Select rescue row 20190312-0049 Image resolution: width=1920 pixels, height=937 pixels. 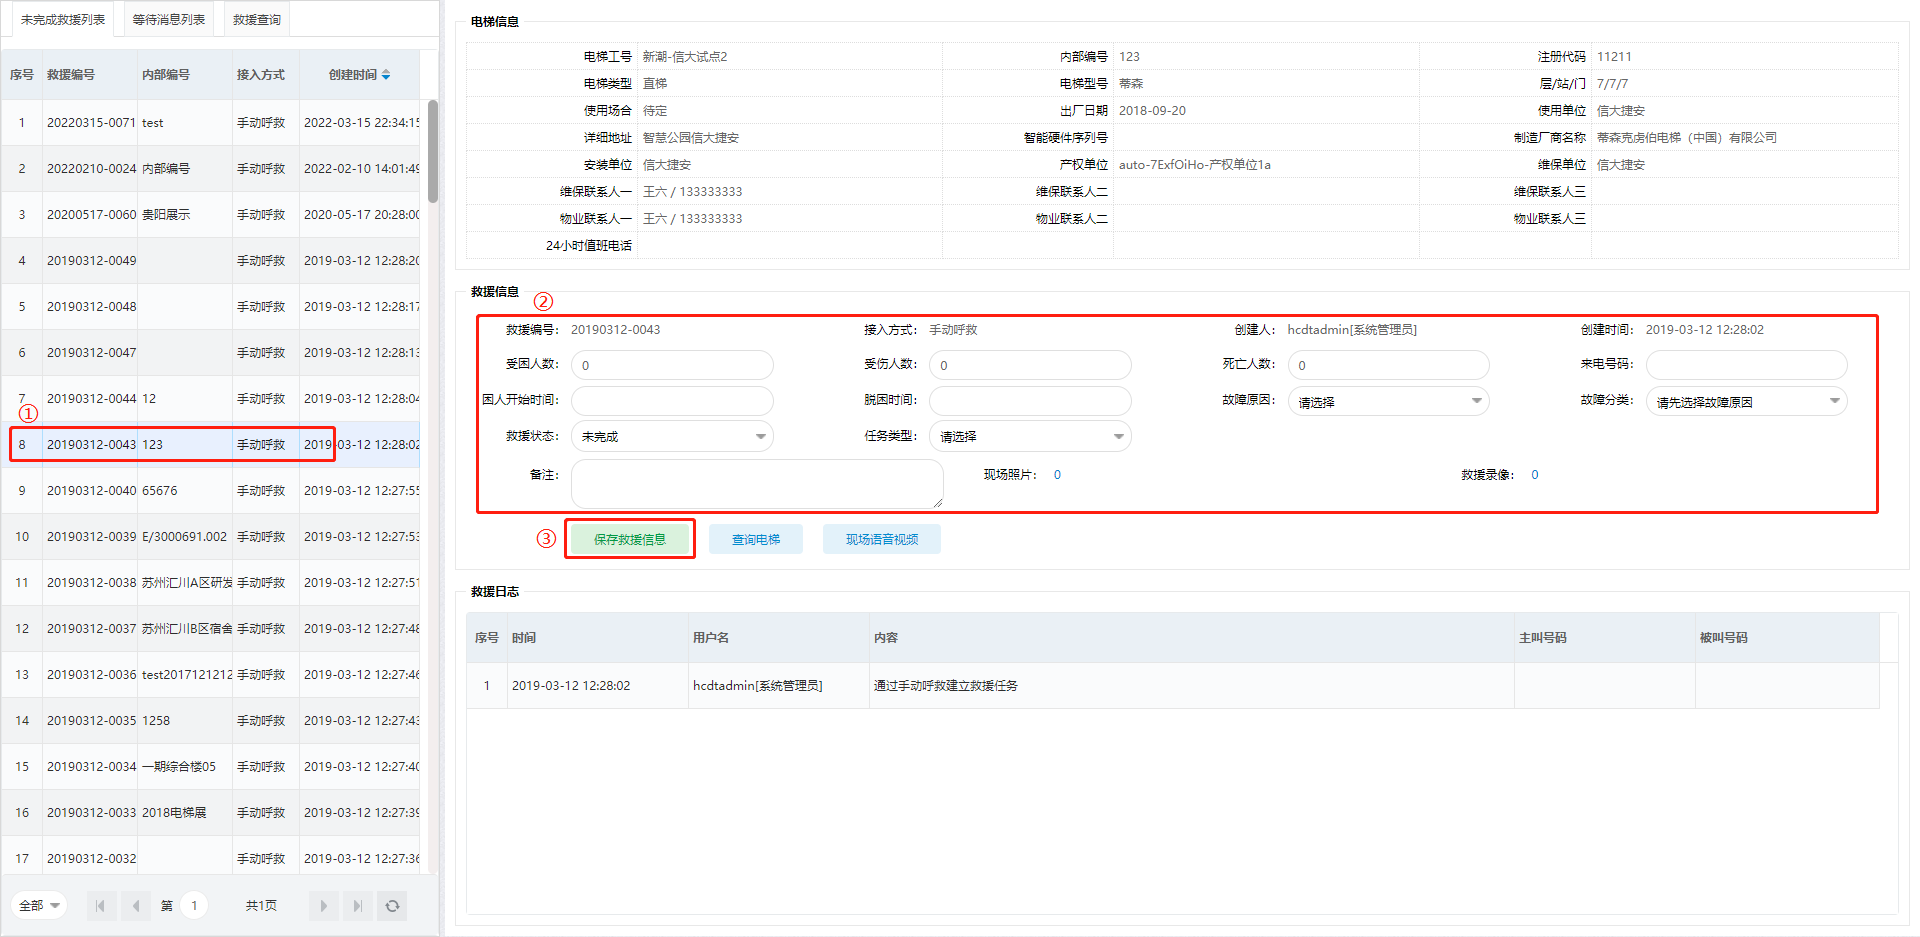tap(211, 261)
